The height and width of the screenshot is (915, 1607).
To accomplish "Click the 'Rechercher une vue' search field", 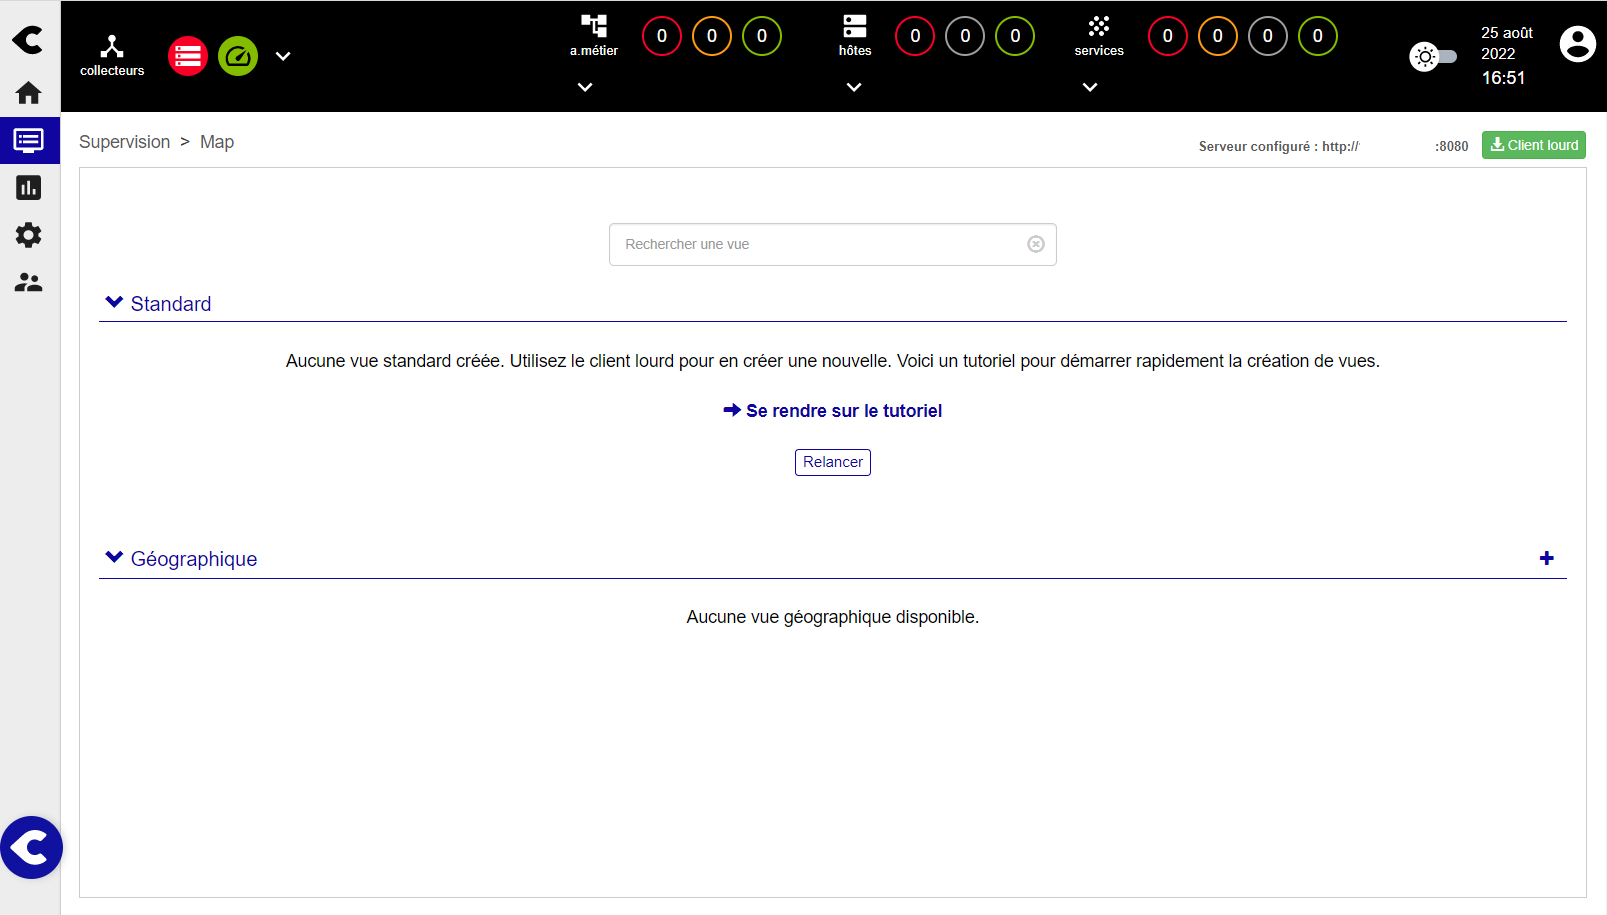I will (820, 245).
